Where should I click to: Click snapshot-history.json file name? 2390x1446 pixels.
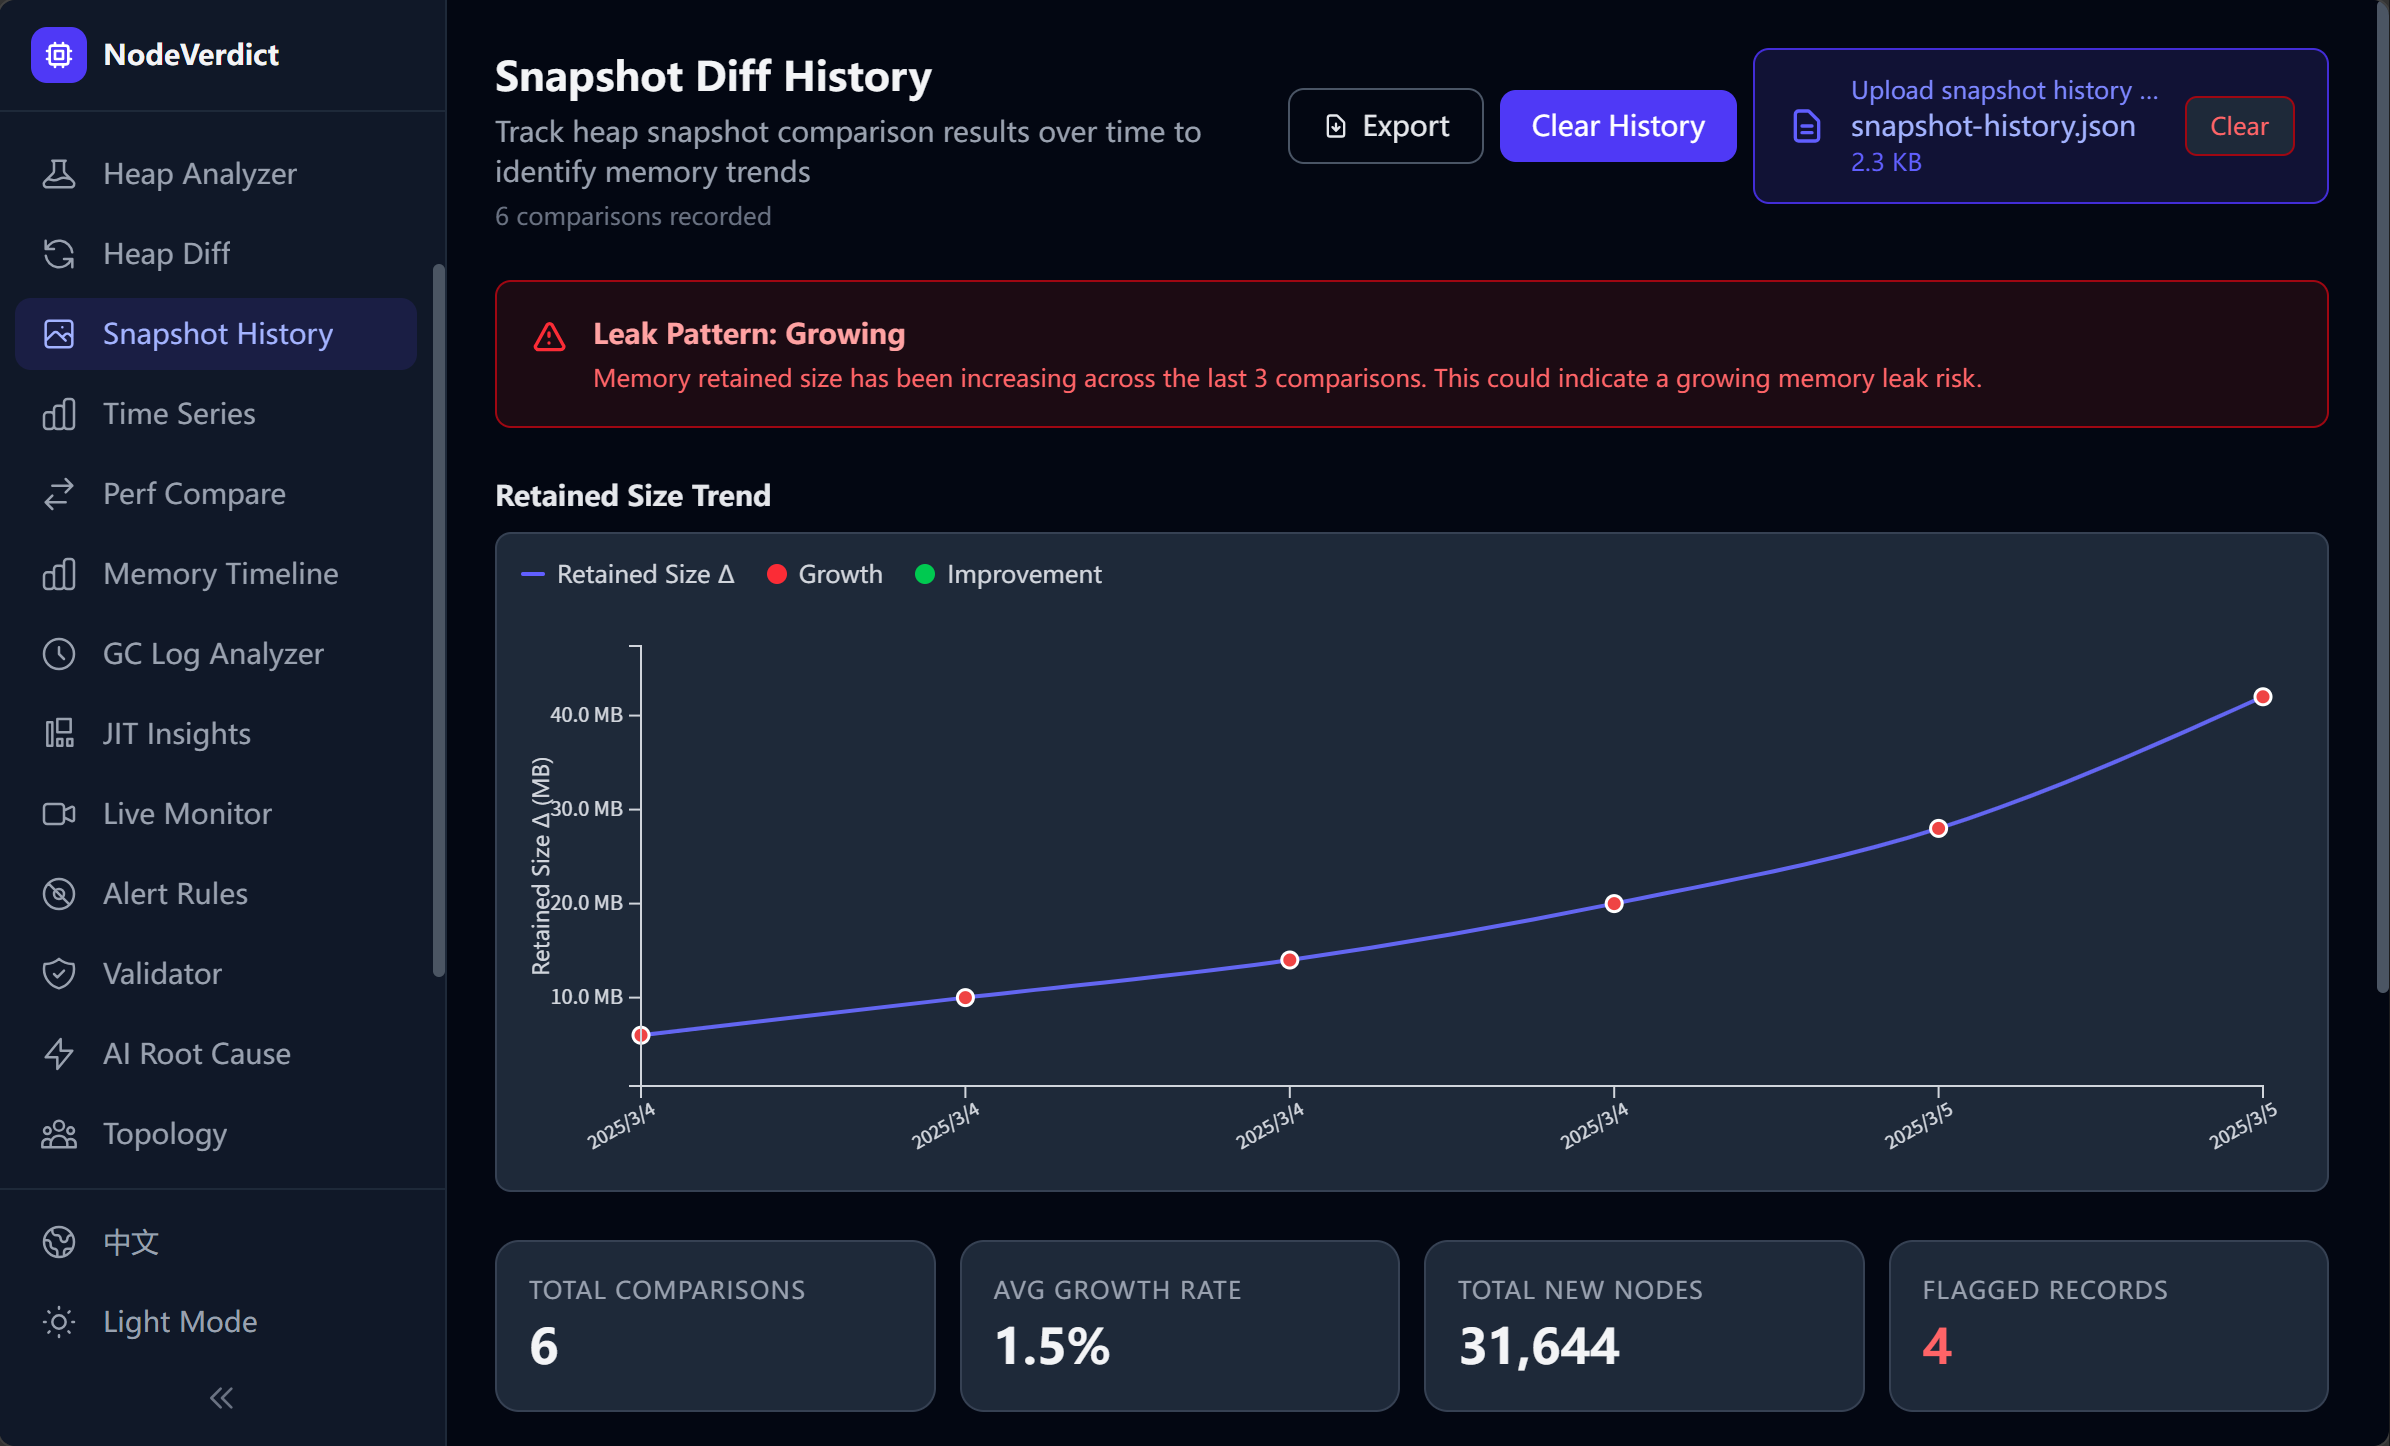click(1992, 126)
